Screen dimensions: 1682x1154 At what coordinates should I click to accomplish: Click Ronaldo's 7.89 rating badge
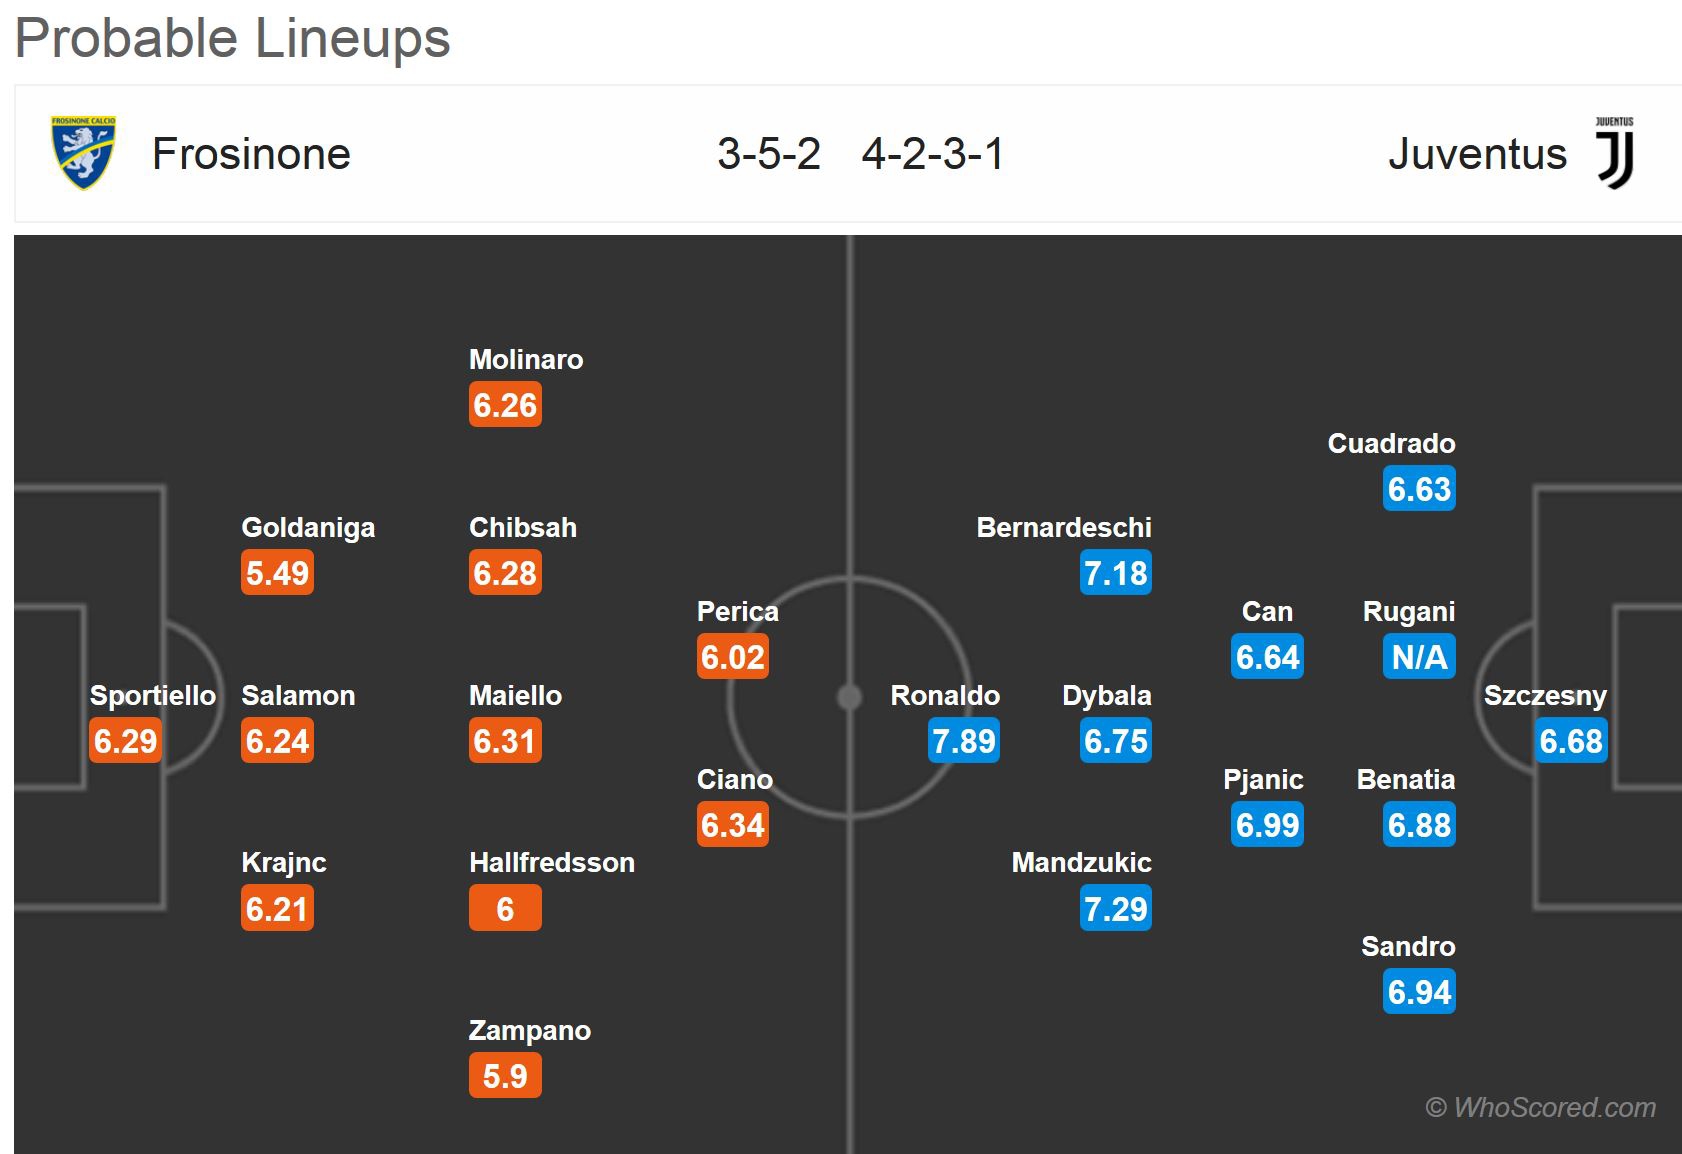(x=964, y=741)
